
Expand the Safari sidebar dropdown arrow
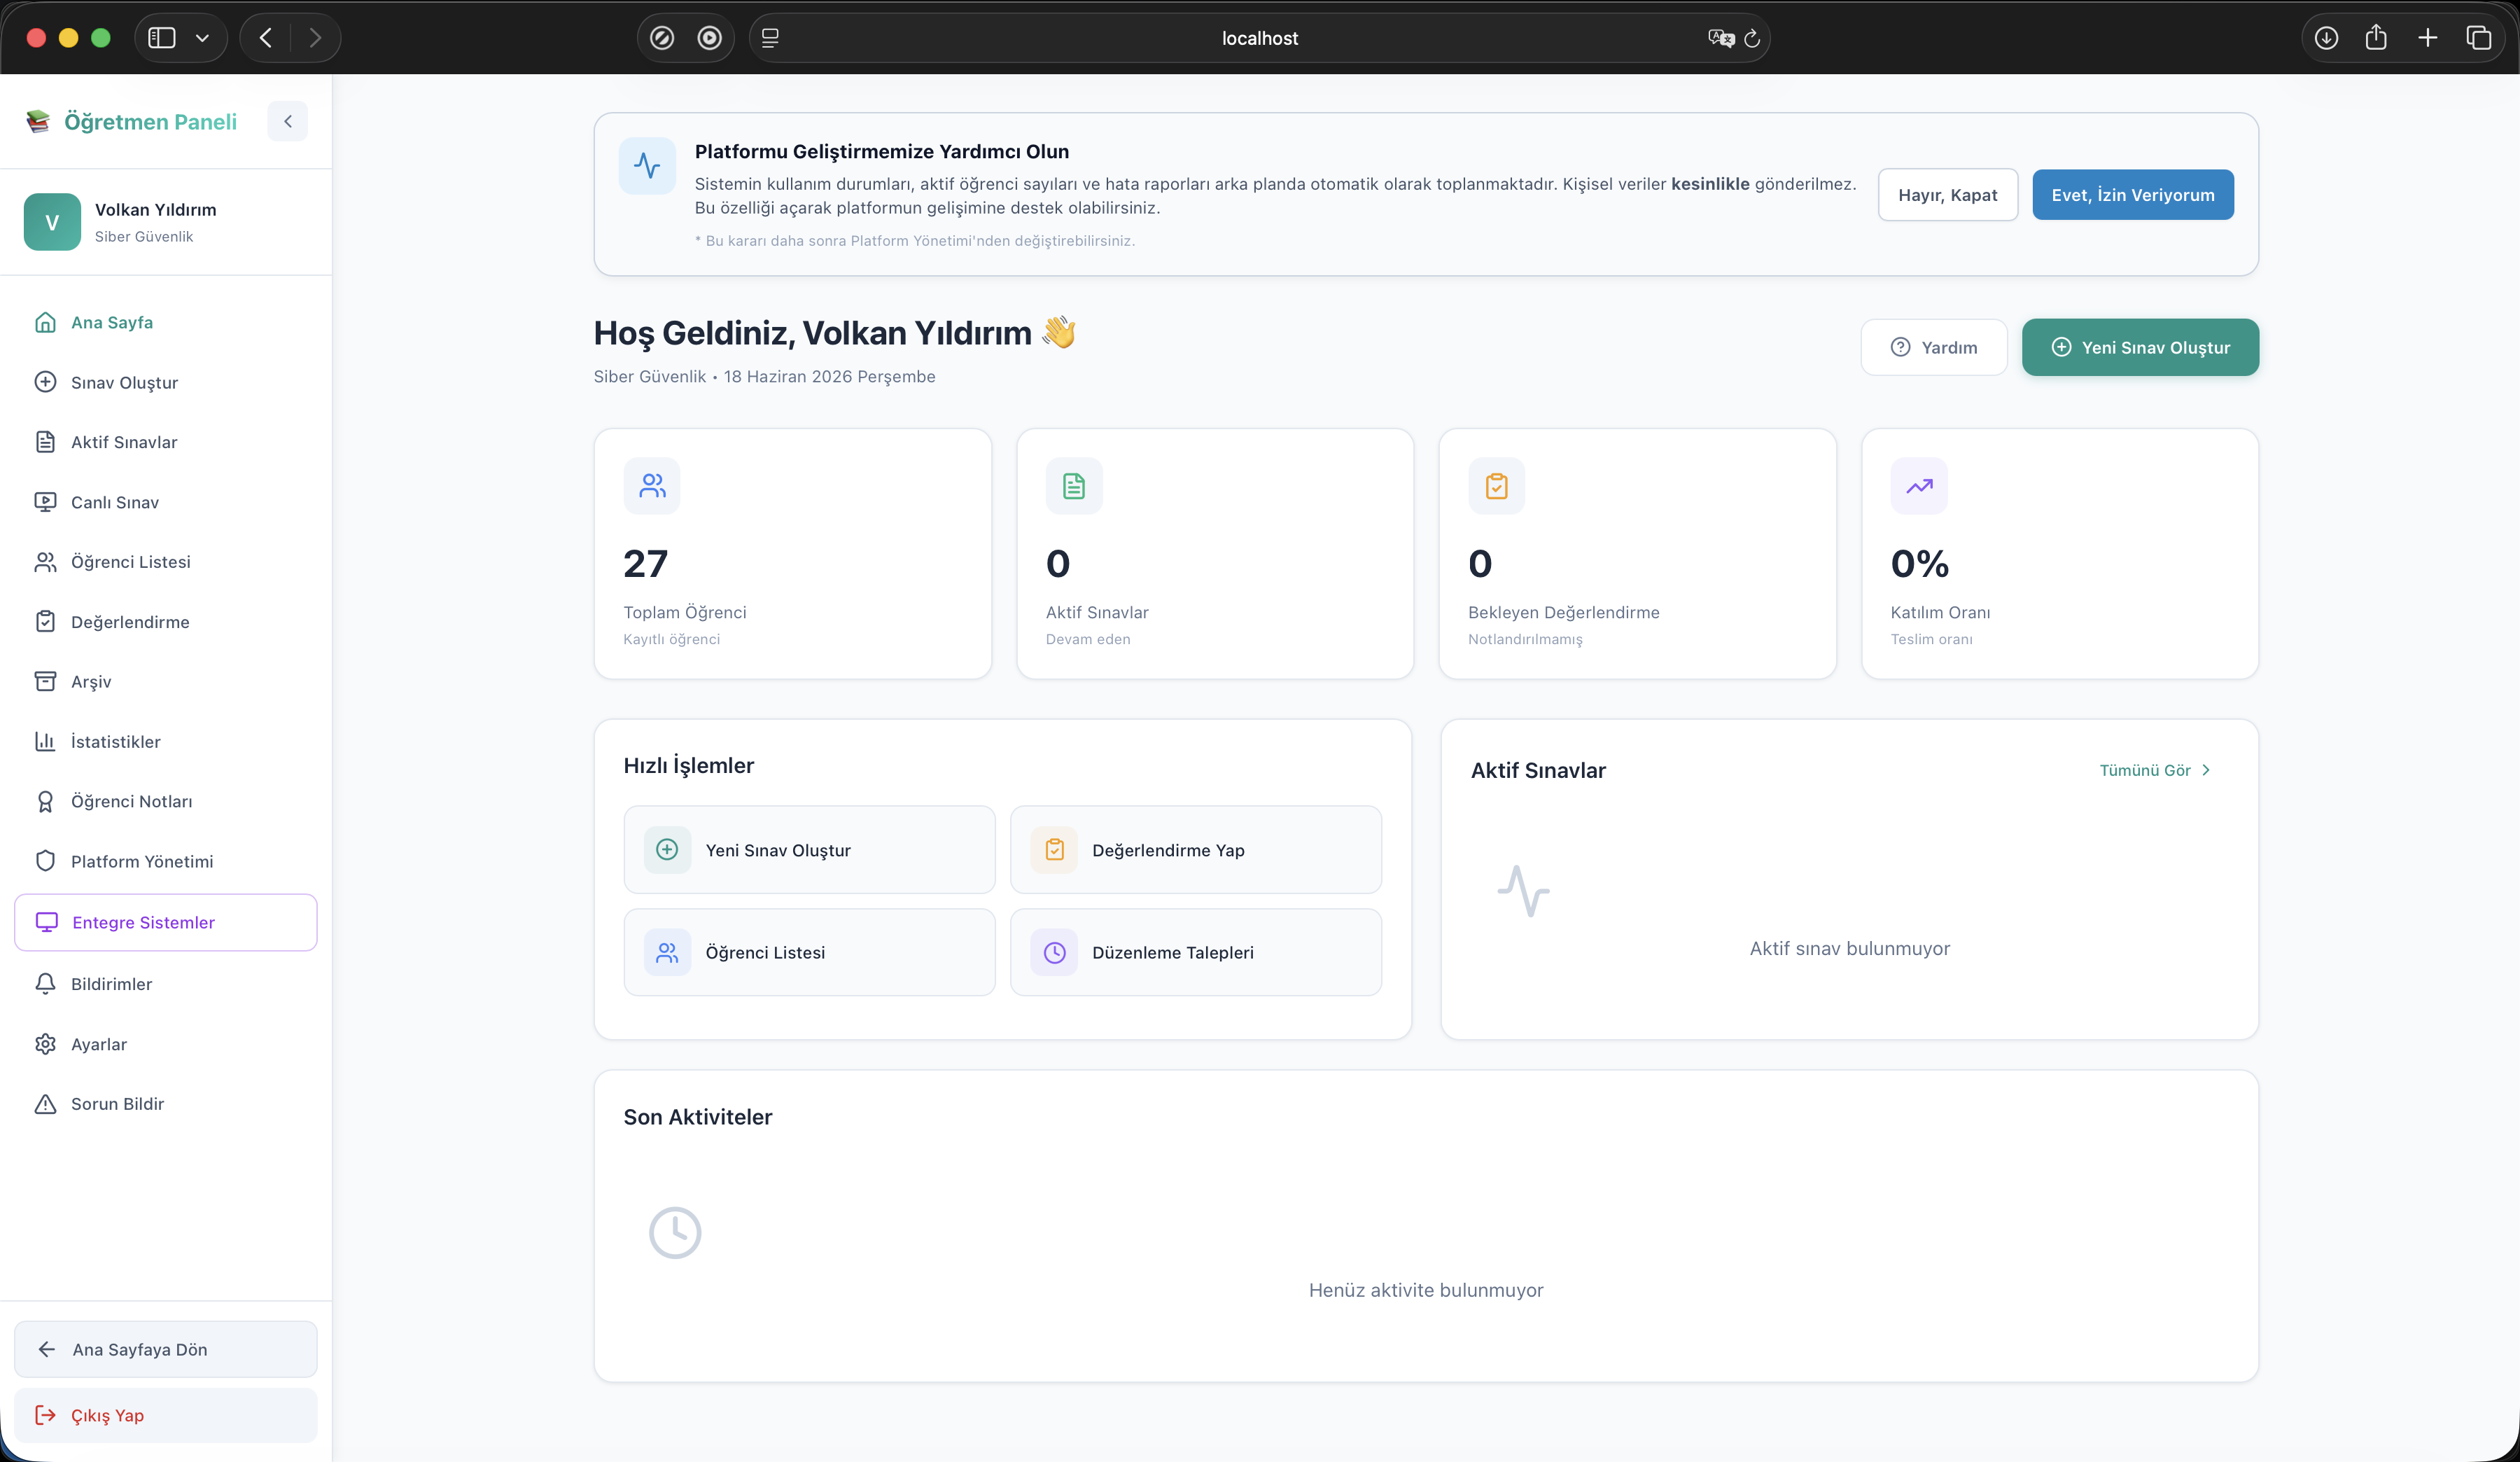pyautogui.click(x=202, y=38)
